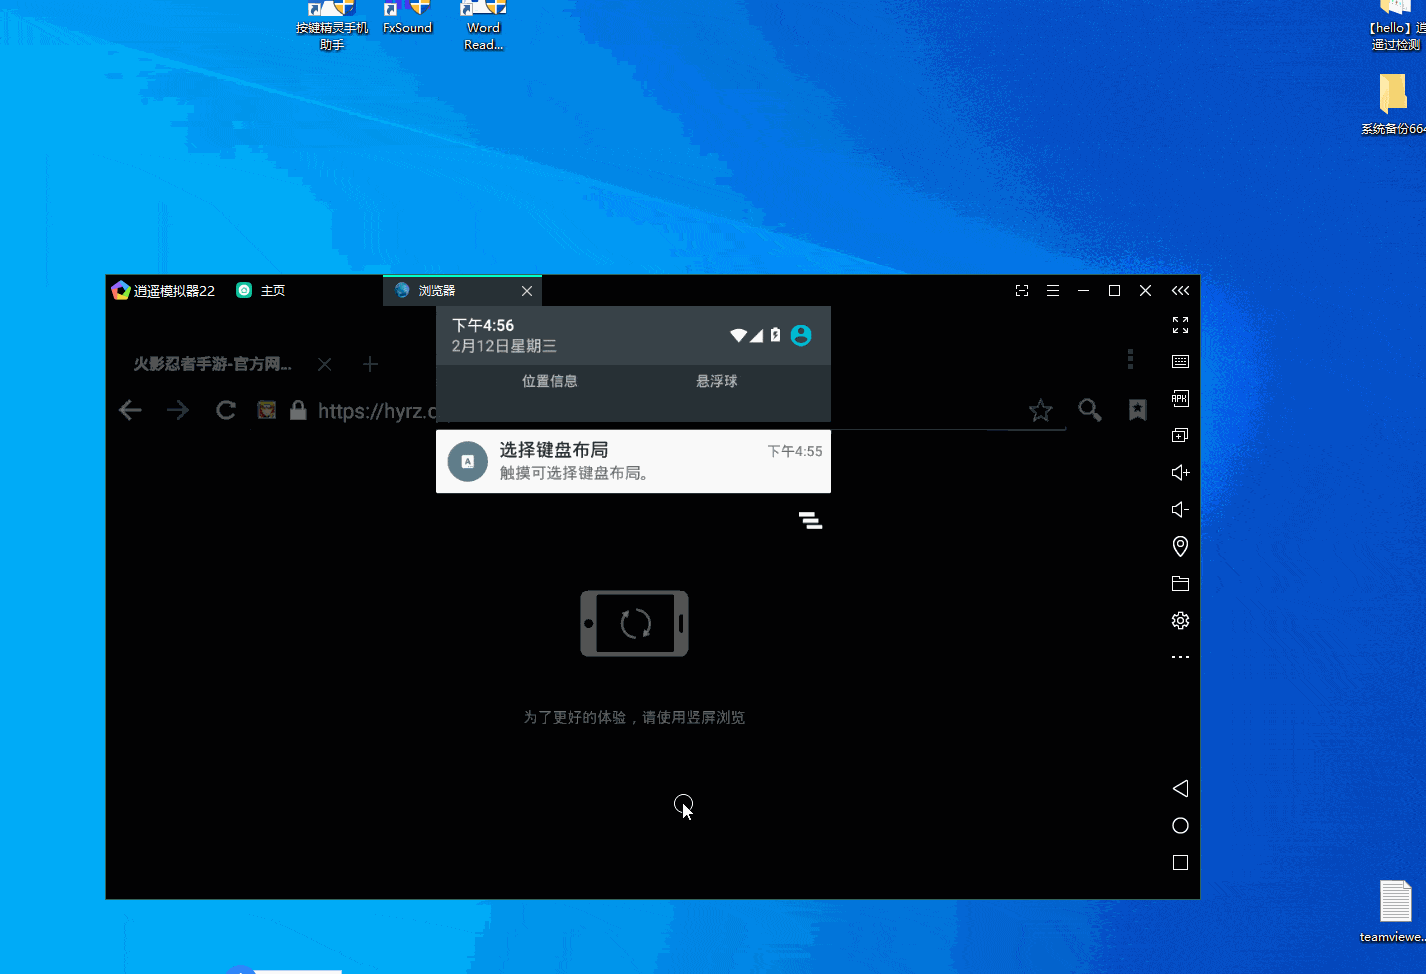Enter fullscreen with the expand arrows icon
This screenshot has width=1426, height=974.
(x=1180, y=325)
